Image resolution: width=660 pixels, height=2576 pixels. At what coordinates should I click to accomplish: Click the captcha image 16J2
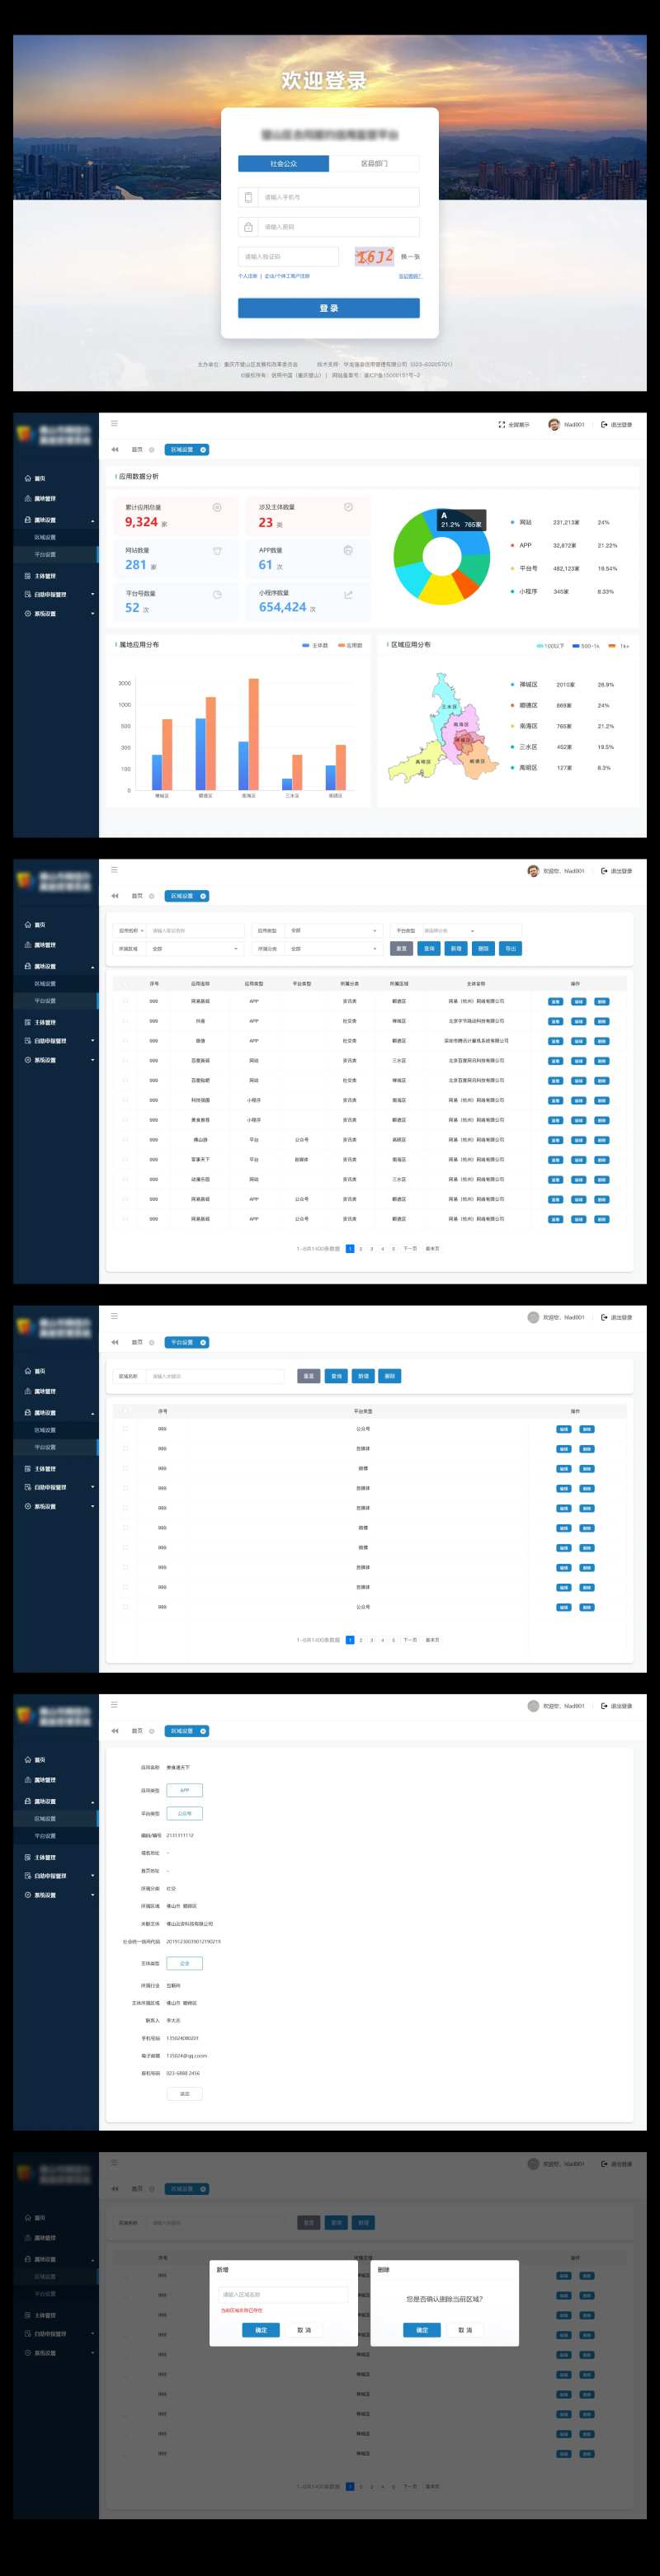pyautogui.click(x=375, y=257)
